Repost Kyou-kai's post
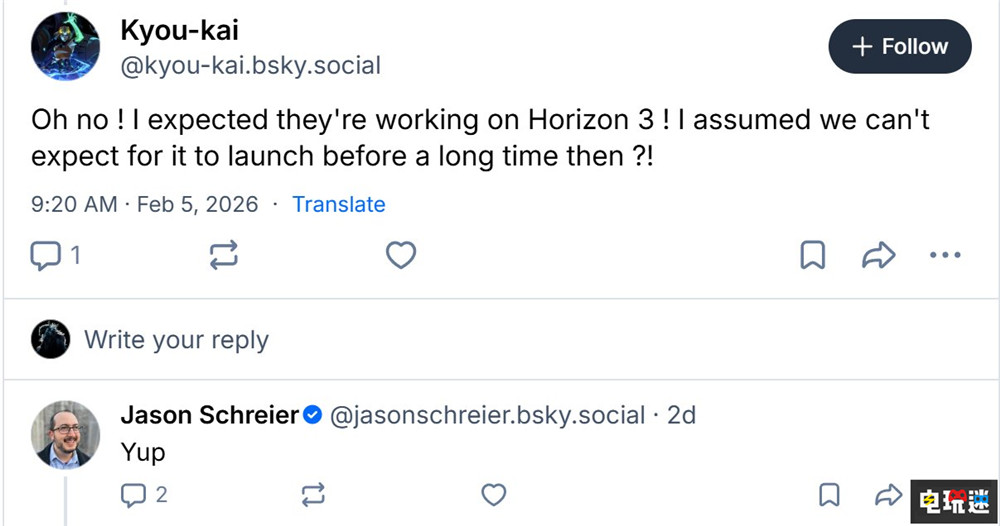Screen dimensions: 1000x526 (223, 256)
